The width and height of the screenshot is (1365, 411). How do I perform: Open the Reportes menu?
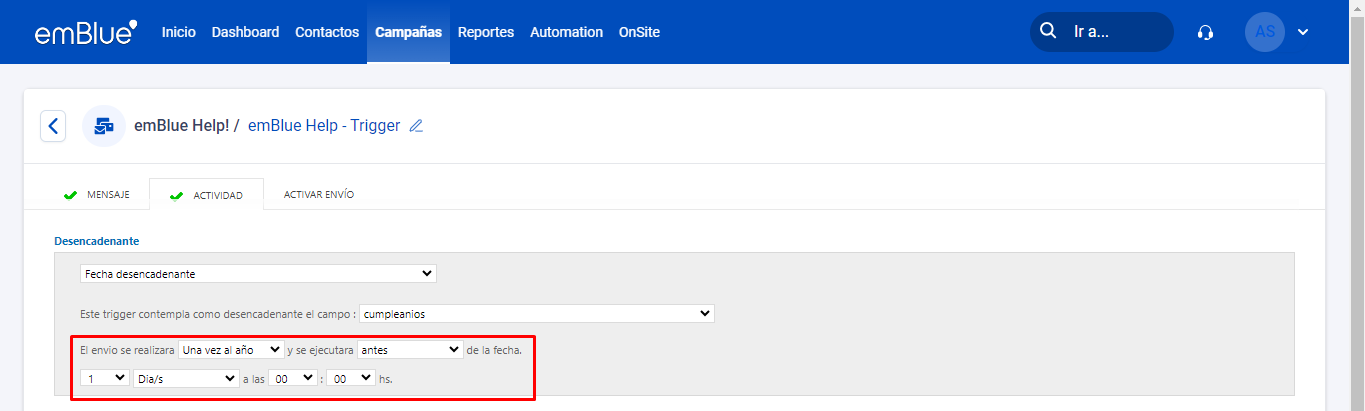pyautogui.click(x=486, y=32)
